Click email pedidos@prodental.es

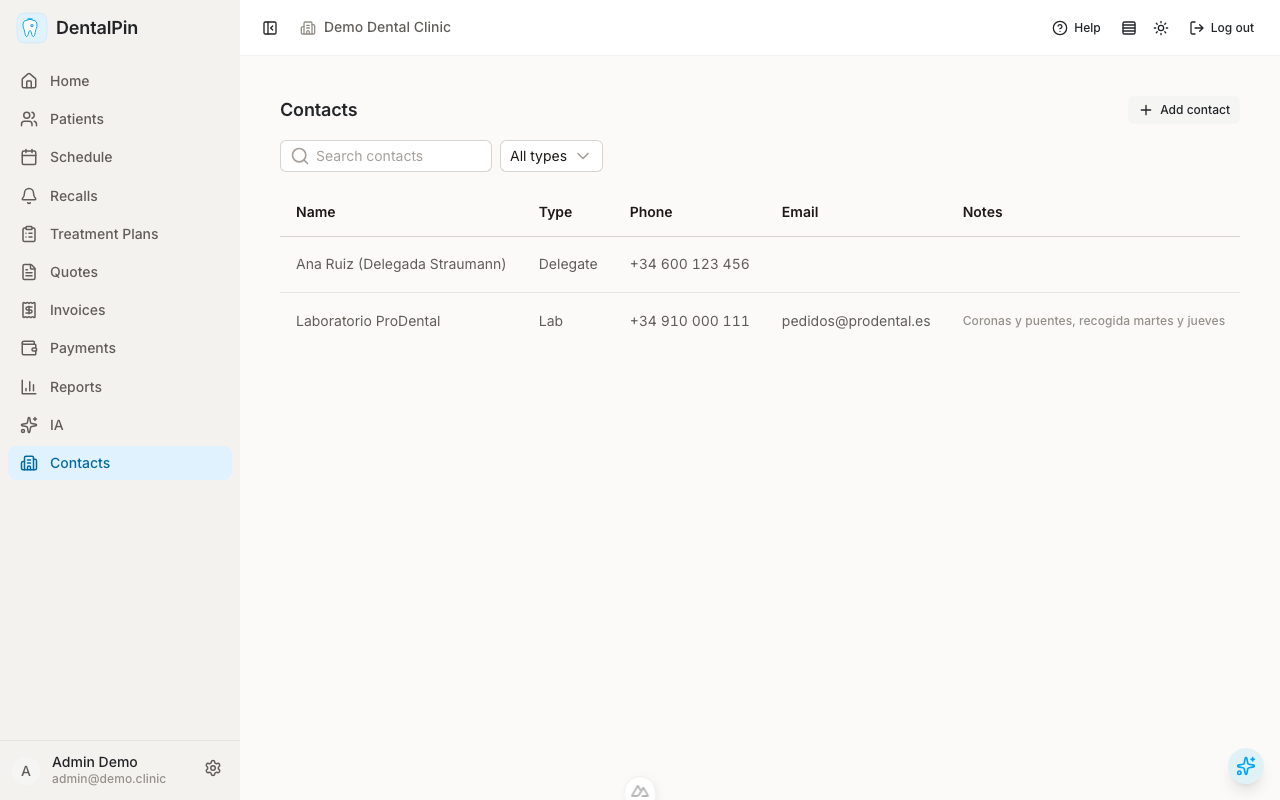click(x=856, y=321)
